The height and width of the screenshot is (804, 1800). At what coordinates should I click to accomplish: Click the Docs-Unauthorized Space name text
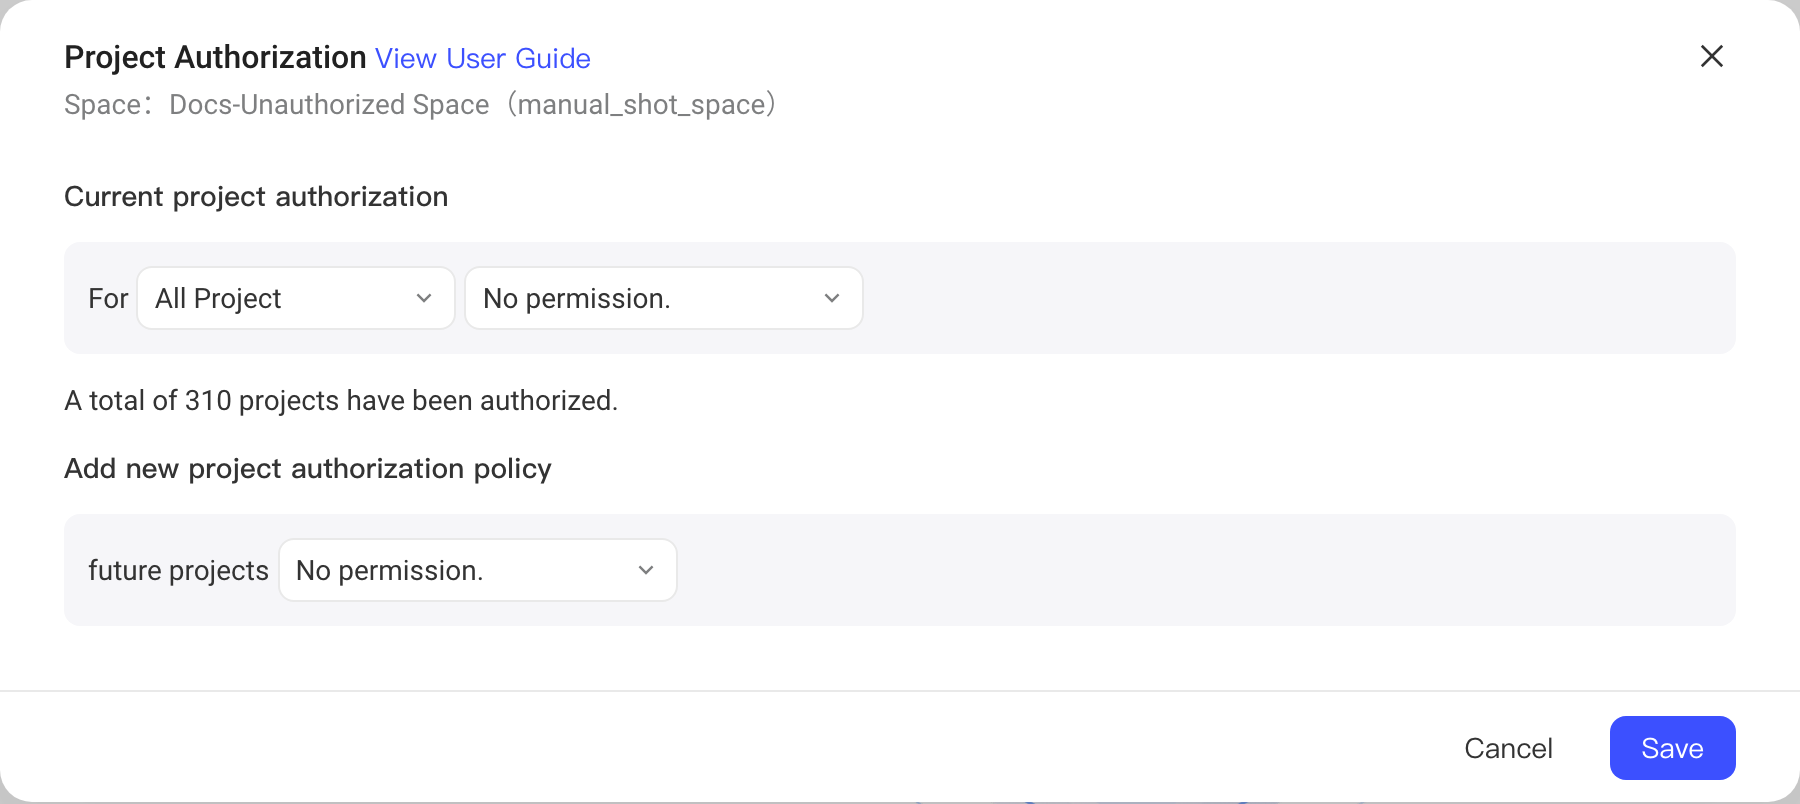pos(329,104)
